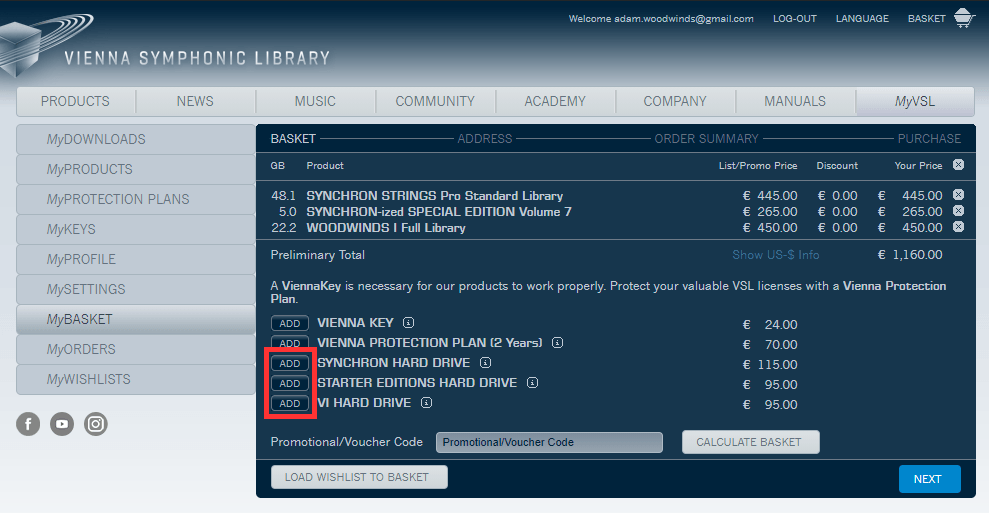
Task: Add VIENNA KEY to basket
Action: click(x=290, y=323)
